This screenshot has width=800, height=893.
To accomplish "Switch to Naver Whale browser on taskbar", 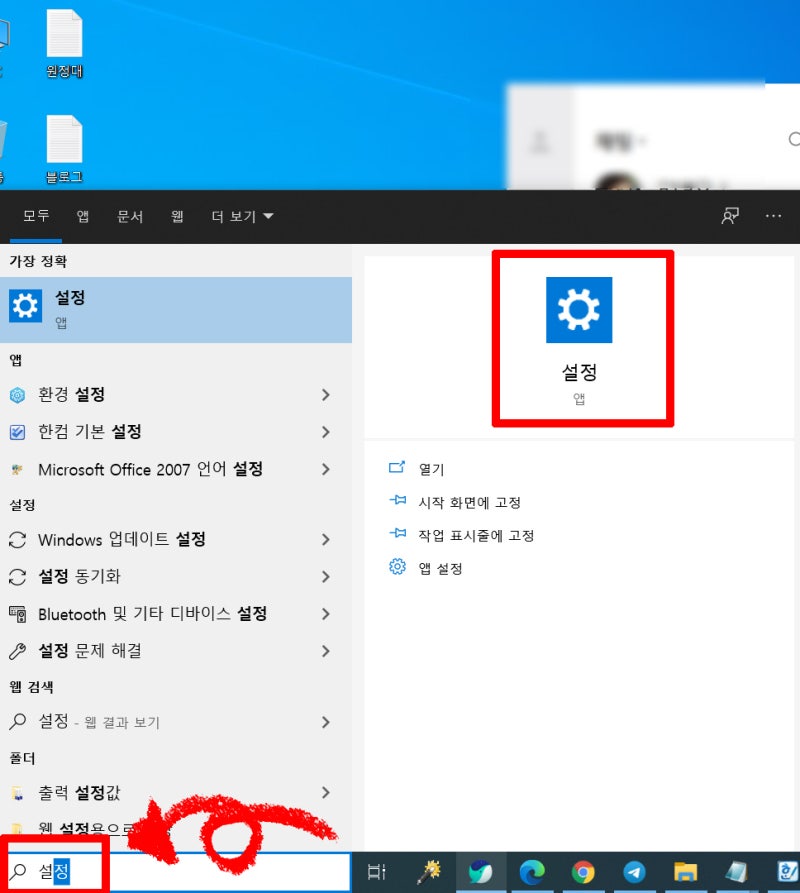I will 481,872.
